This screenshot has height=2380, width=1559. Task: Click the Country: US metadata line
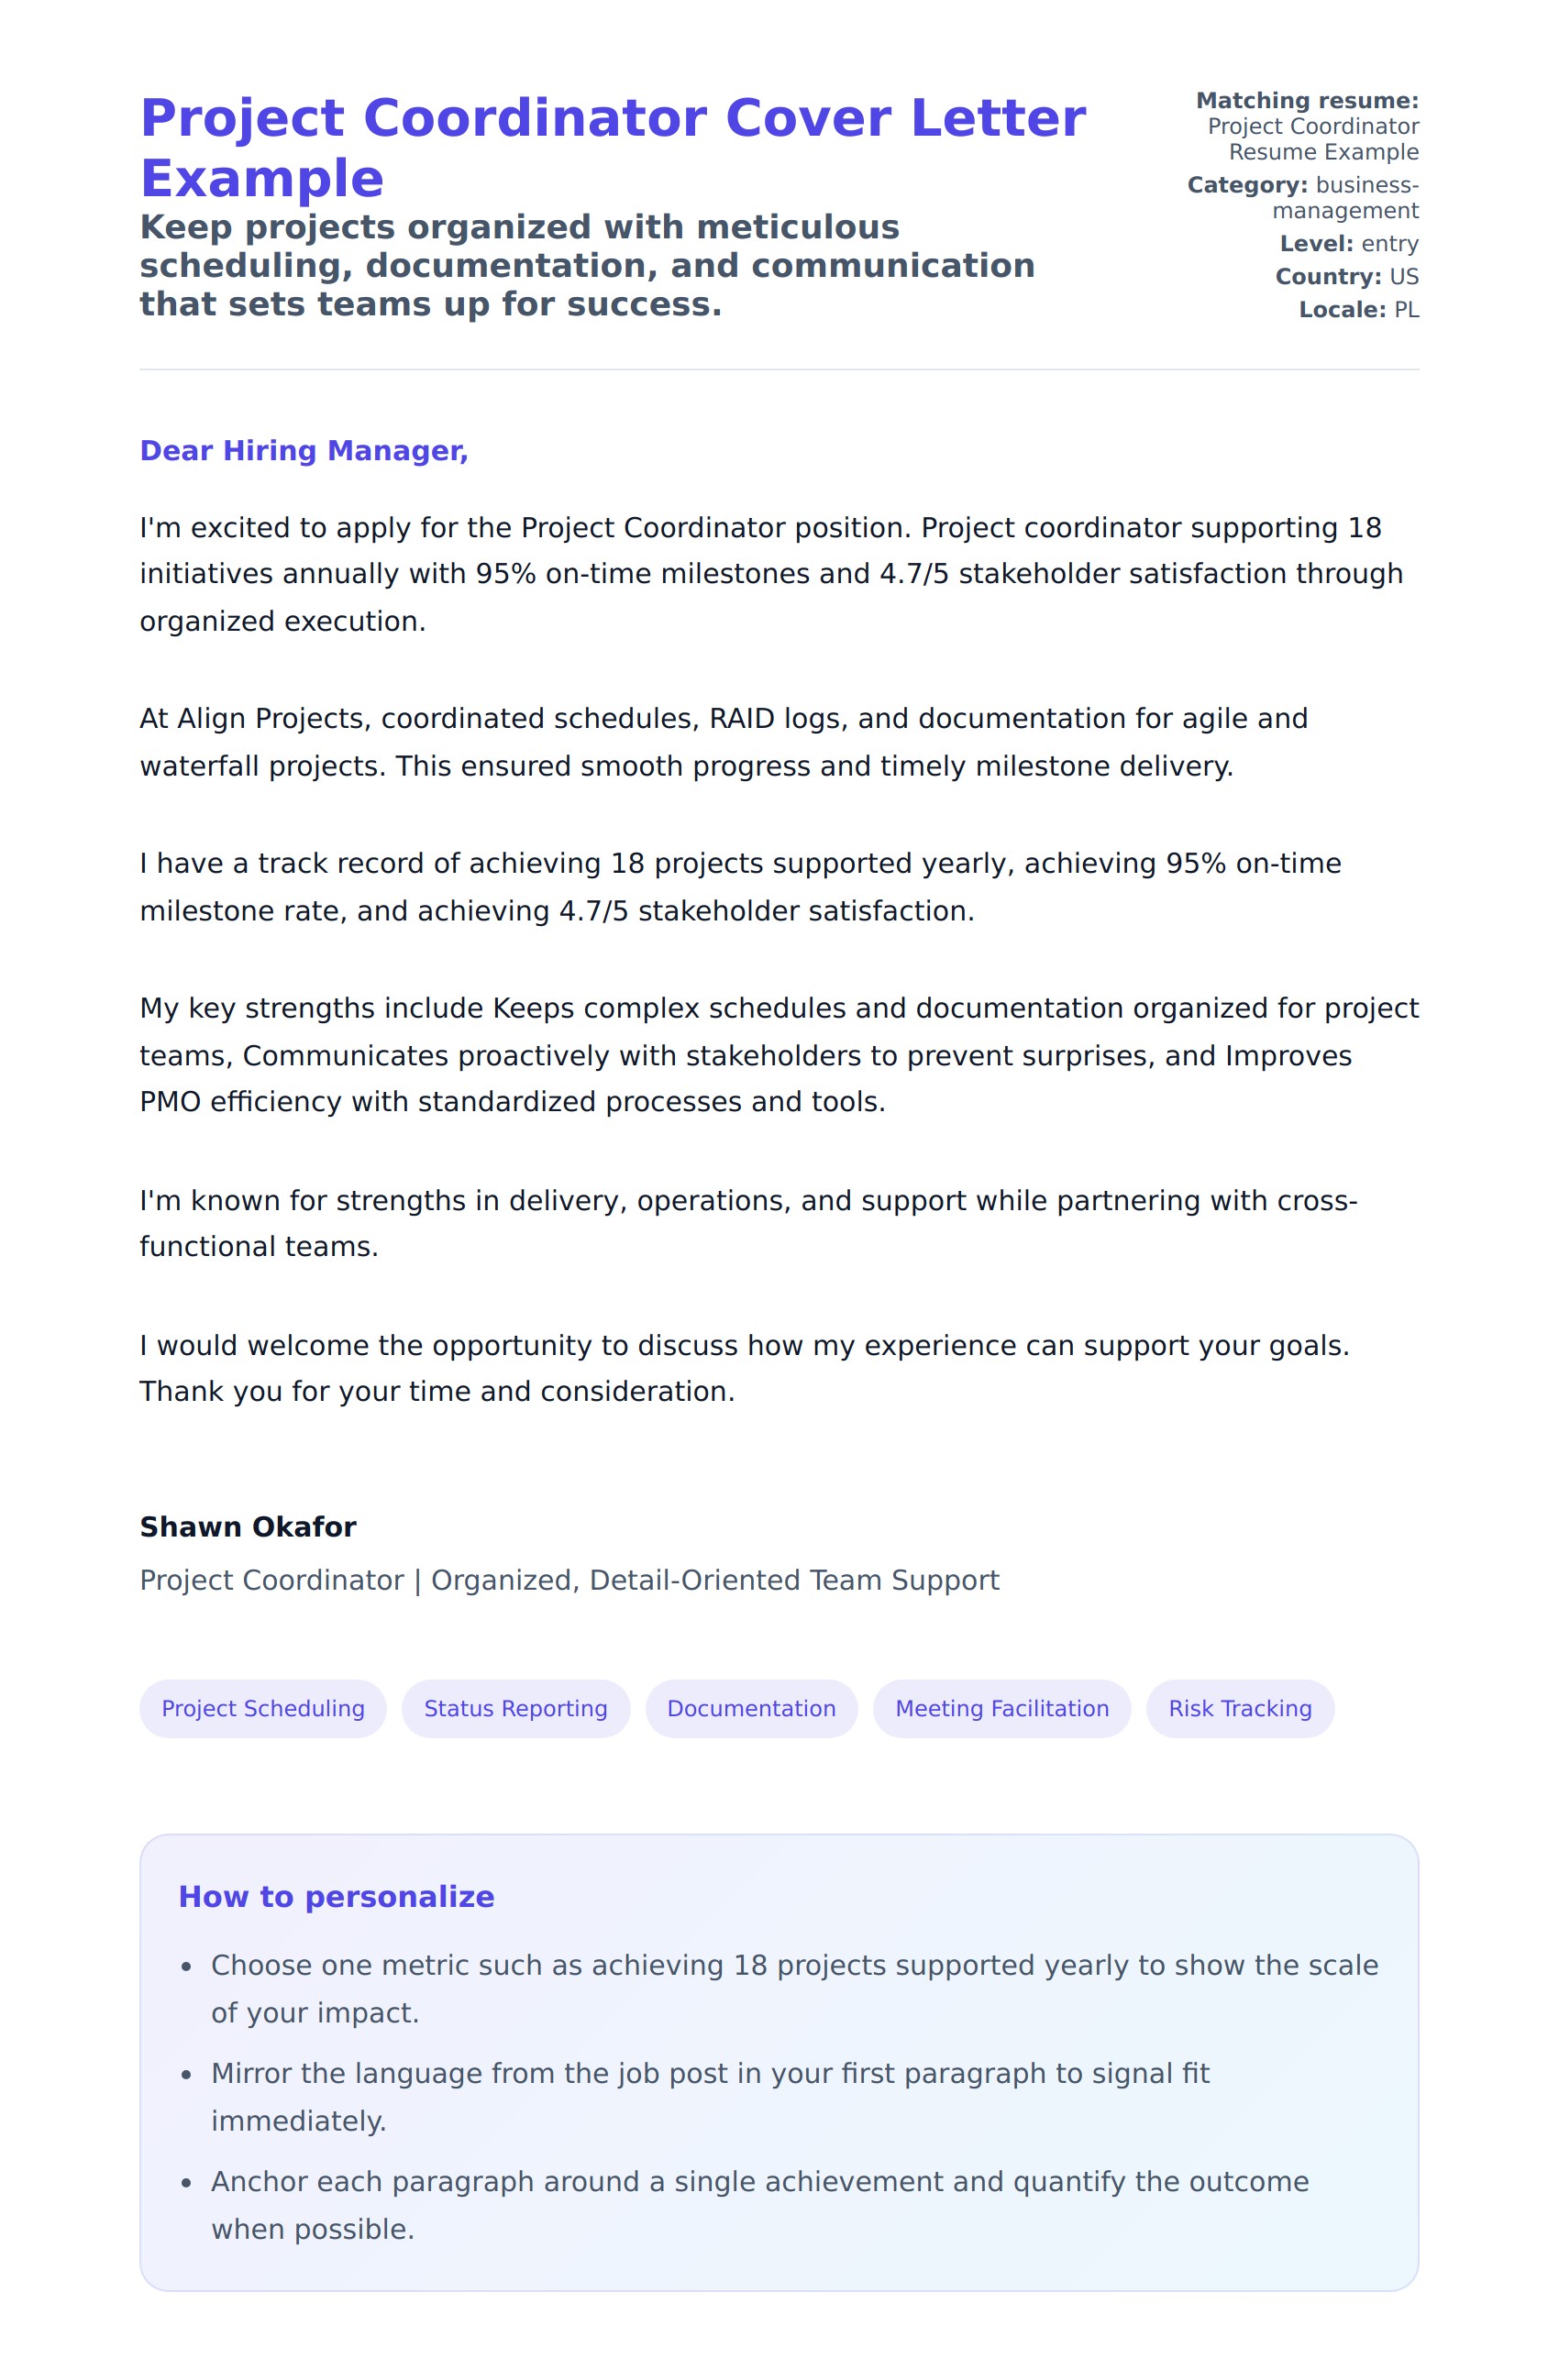(x=1346, y=277)
